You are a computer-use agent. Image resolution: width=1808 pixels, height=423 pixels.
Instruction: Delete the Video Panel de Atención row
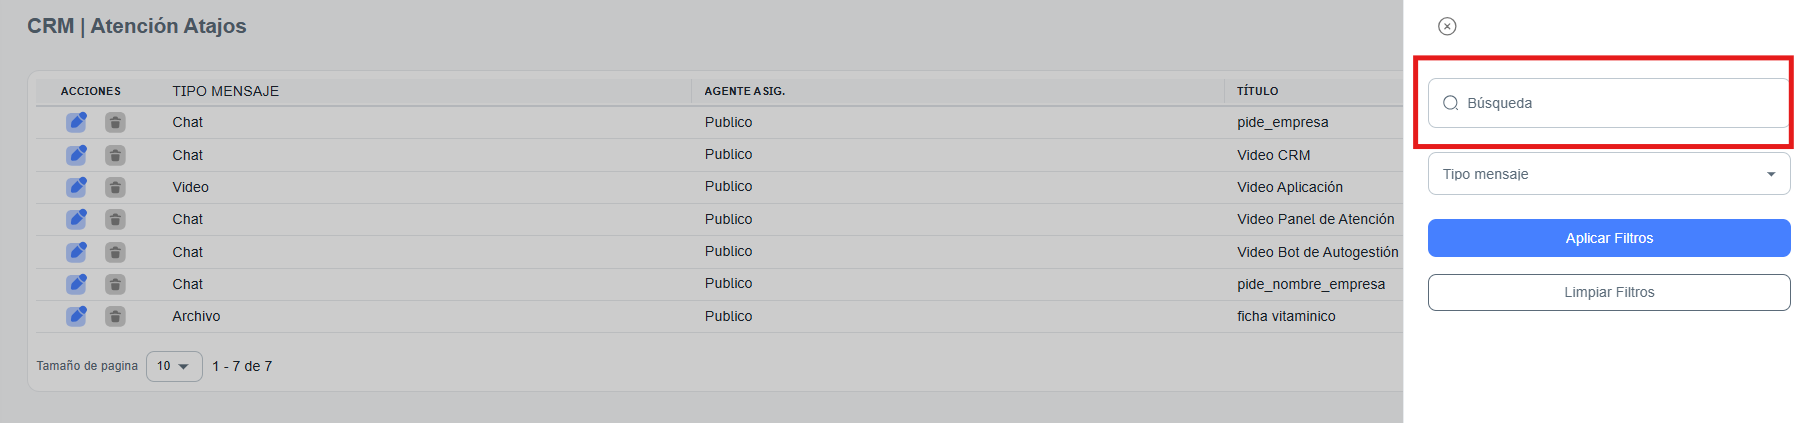pos(116,219)
